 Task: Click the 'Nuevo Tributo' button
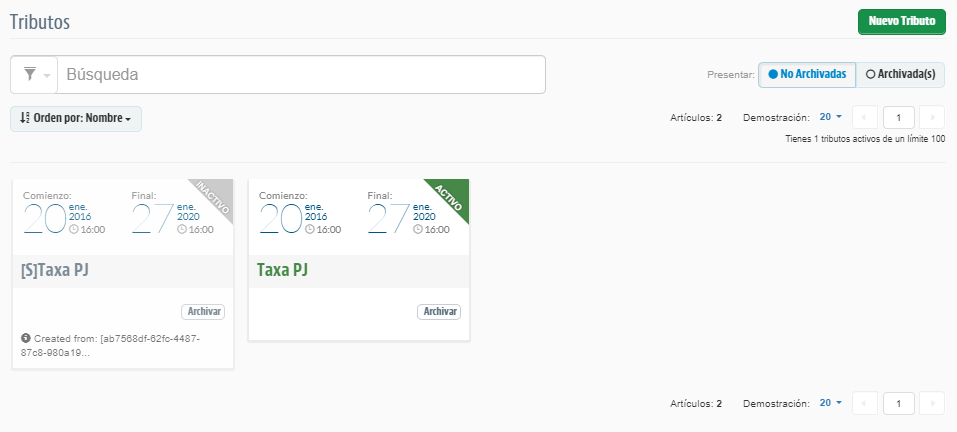point(901,21)
